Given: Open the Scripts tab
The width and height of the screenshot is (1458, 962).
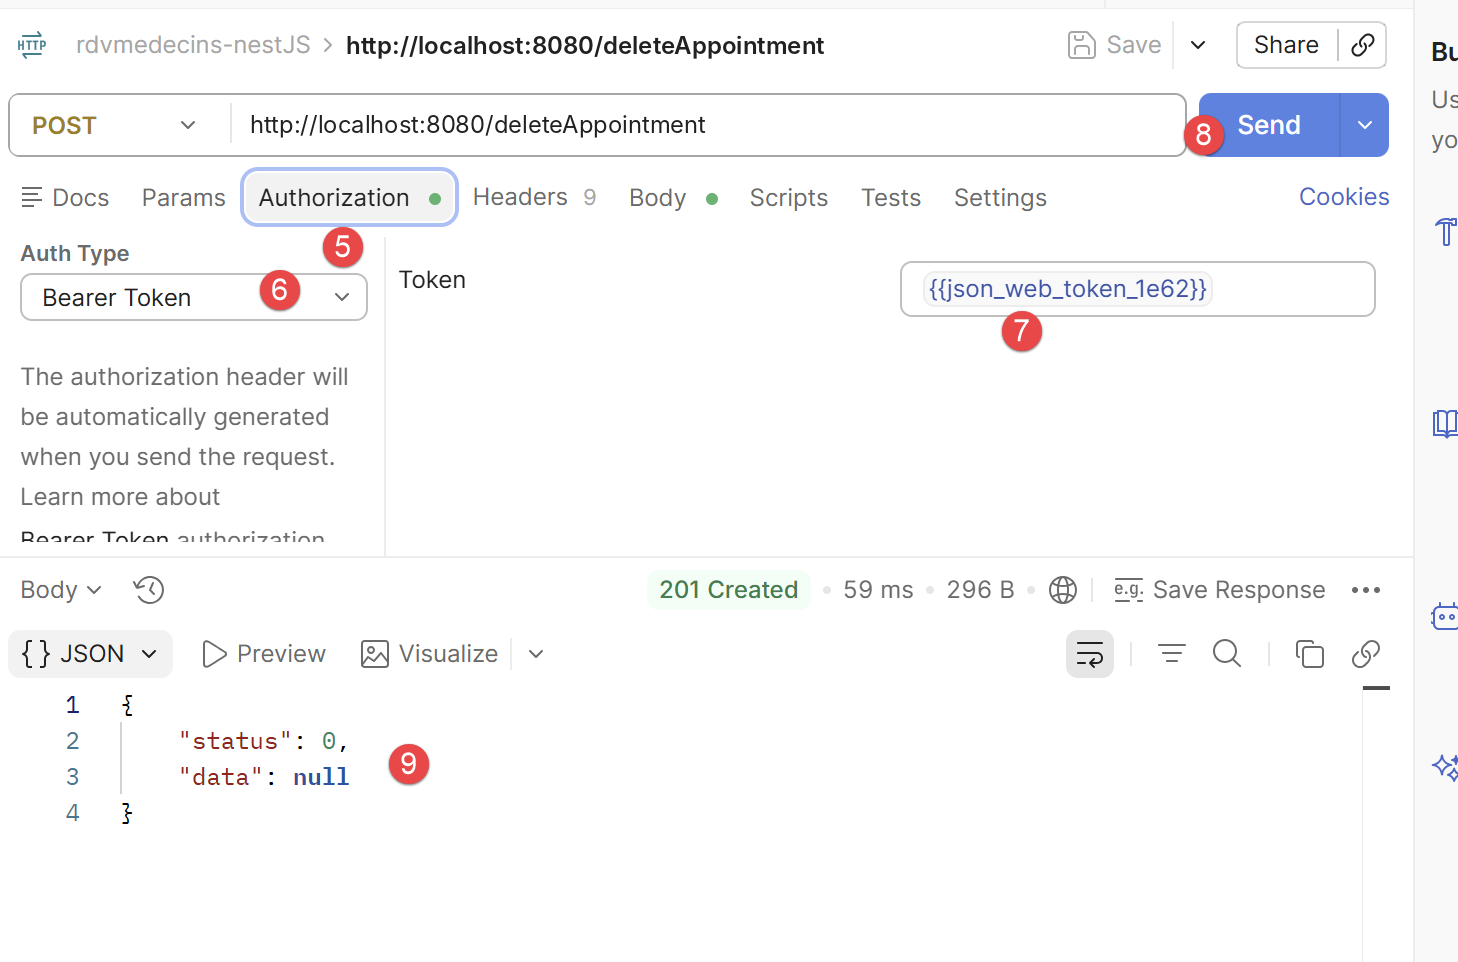Looking at the screenshot, I should tap(789, 198).
